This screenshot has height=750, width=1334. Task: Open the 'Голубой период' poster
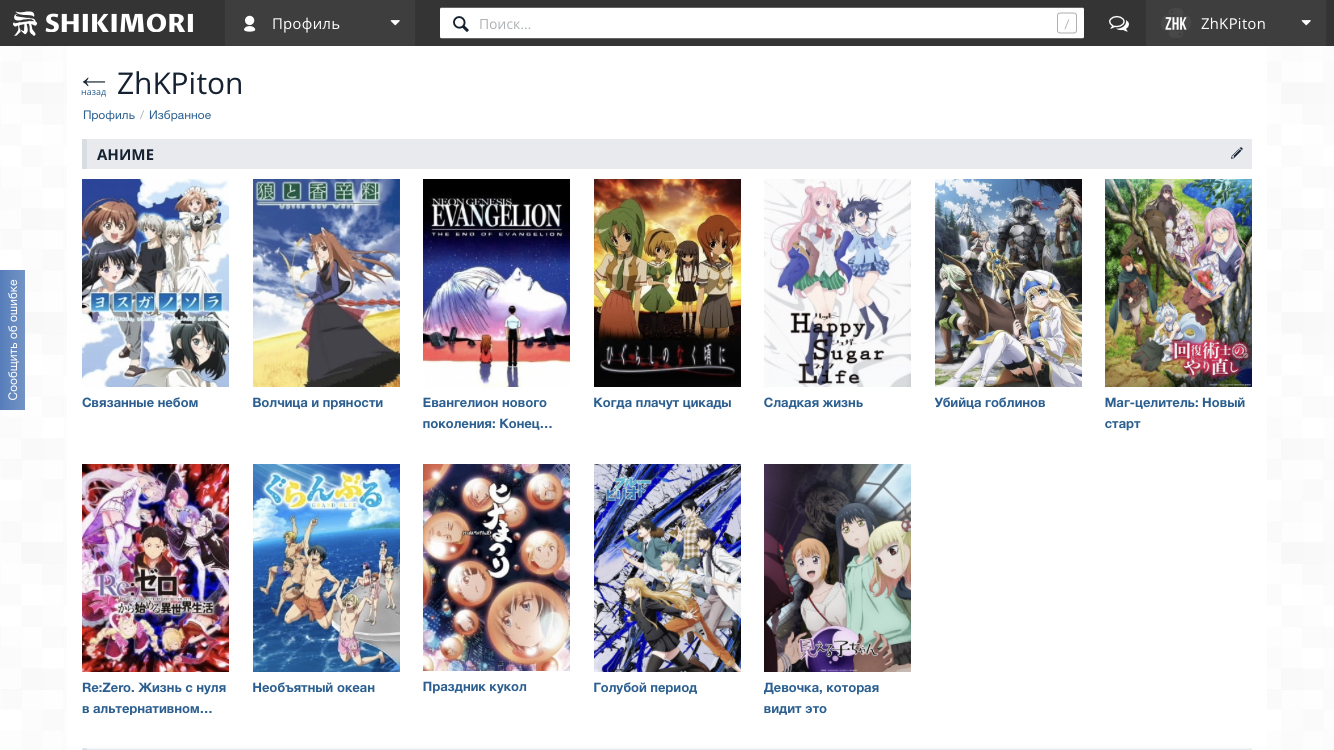click(x=667, y=568)
